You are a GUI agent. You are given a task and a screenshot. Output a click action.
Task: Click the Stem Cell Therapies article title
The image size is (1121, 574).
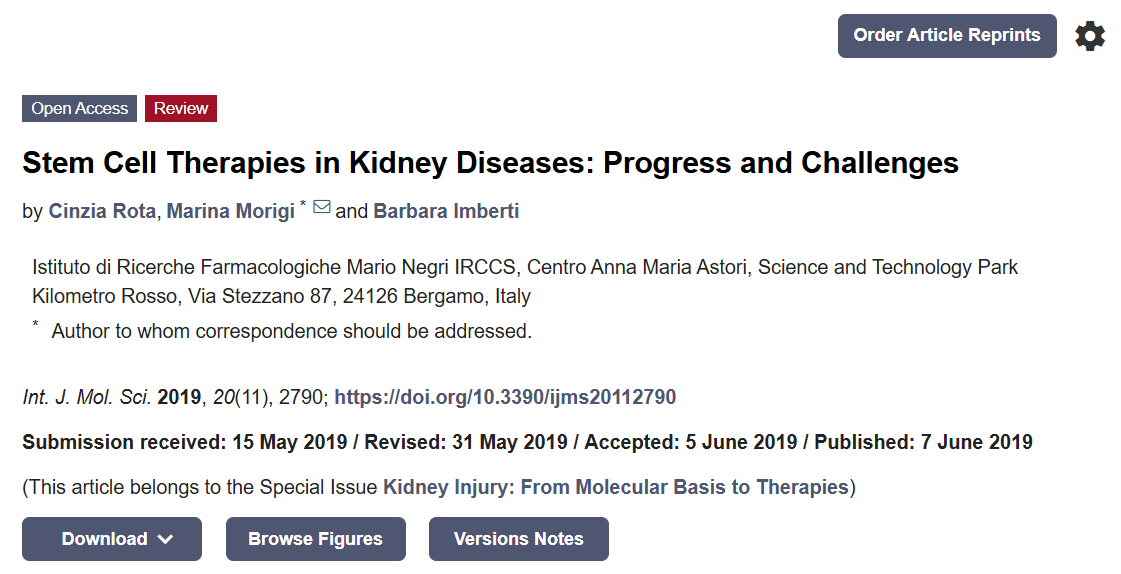490,162
